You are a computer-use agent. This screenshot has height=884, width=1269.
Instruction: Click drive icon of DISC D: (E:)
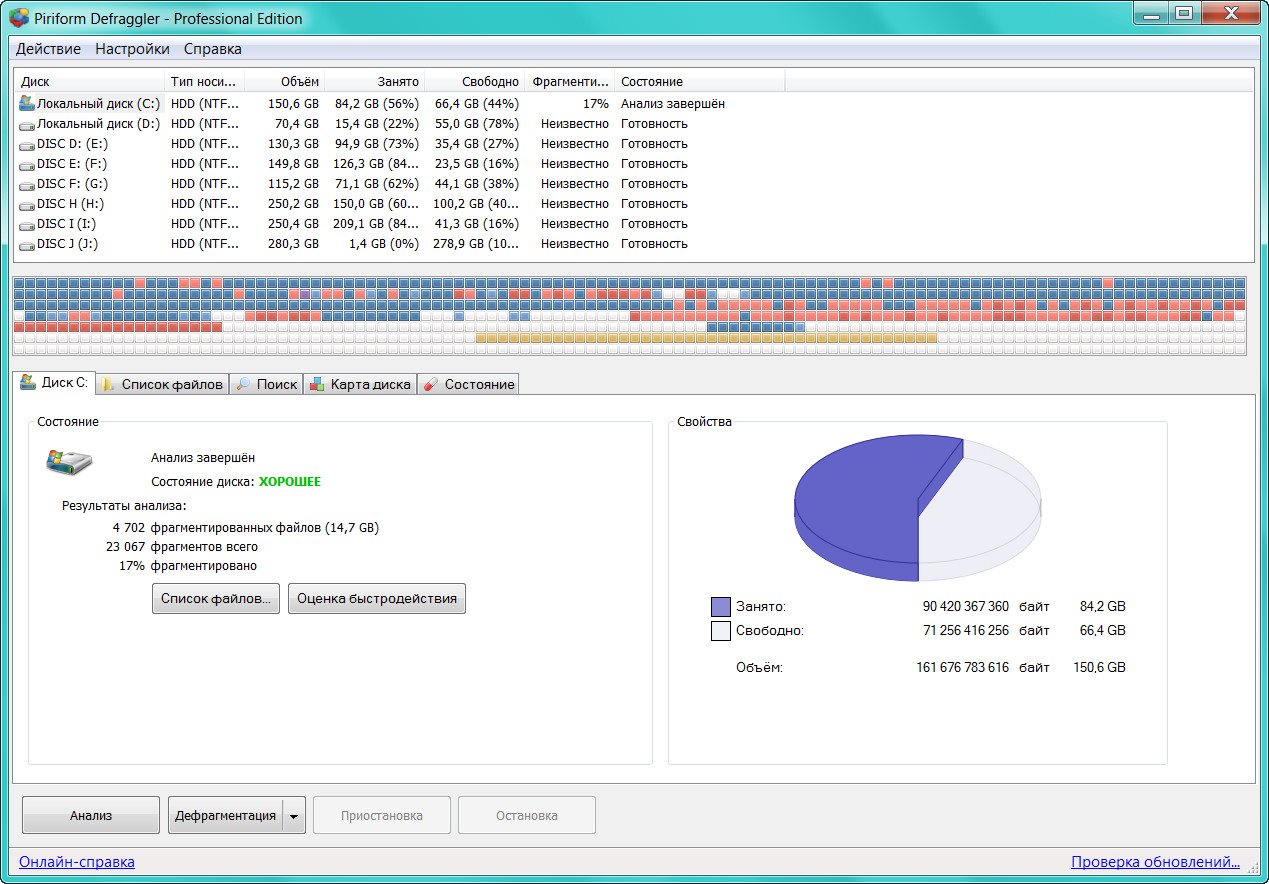point(27,144)
